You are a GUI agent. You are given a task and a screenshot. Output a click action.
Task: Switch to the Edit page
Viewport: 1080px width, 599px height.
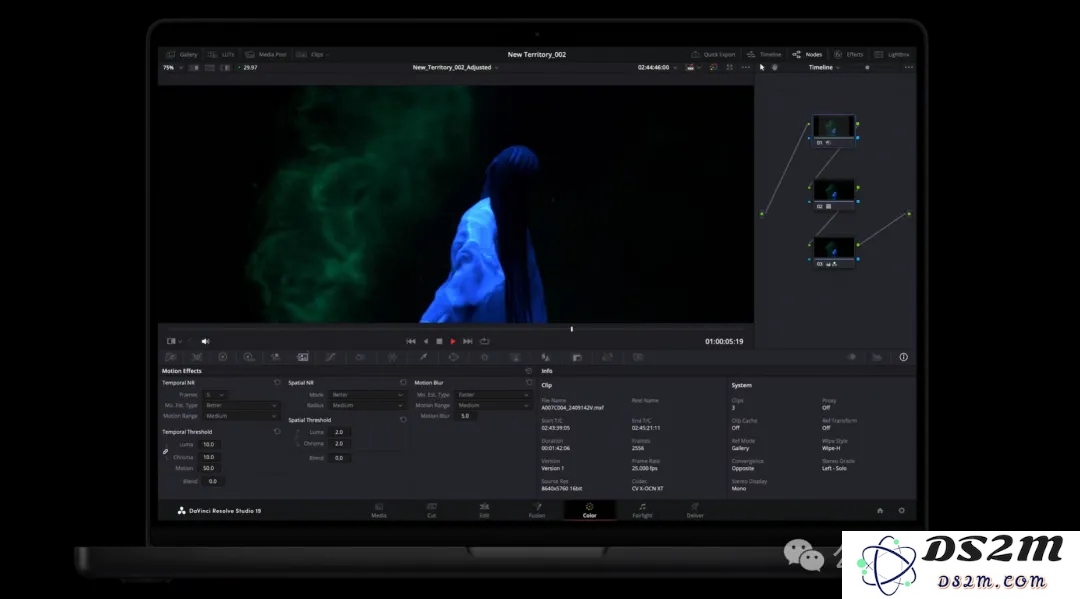484,510
